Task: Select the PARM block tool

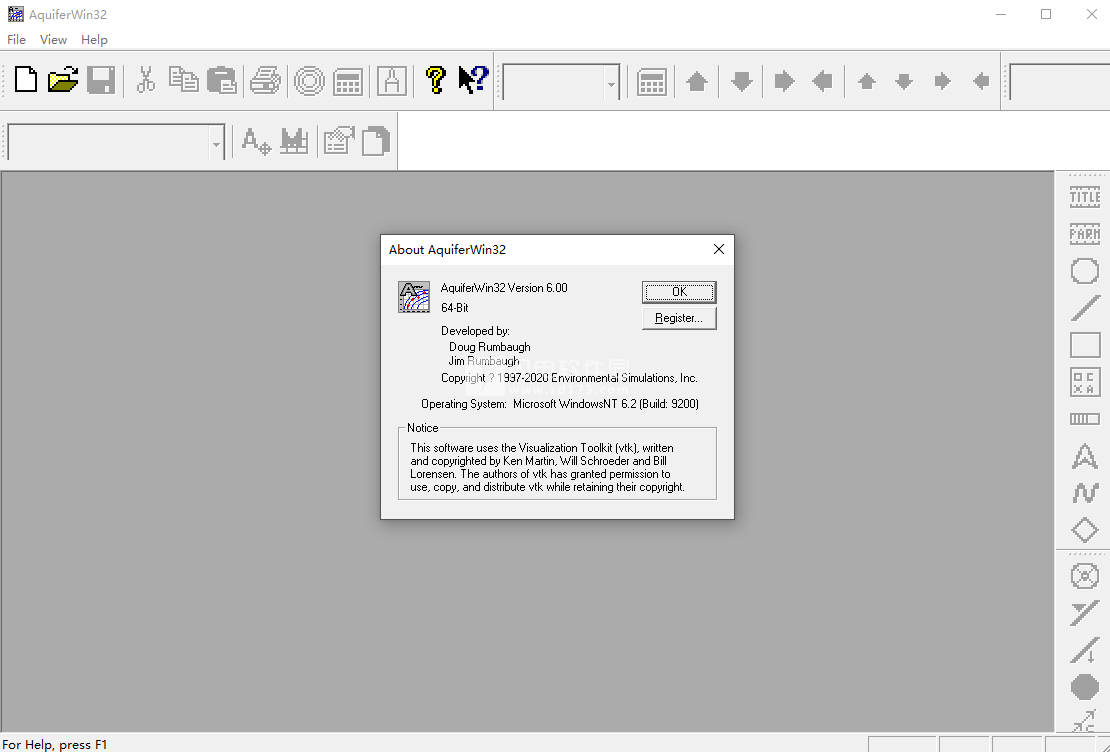Action: tap(1085, 234)
